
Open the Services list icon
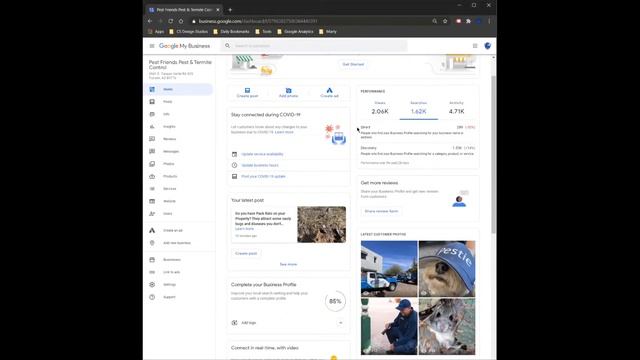(152, 189)
